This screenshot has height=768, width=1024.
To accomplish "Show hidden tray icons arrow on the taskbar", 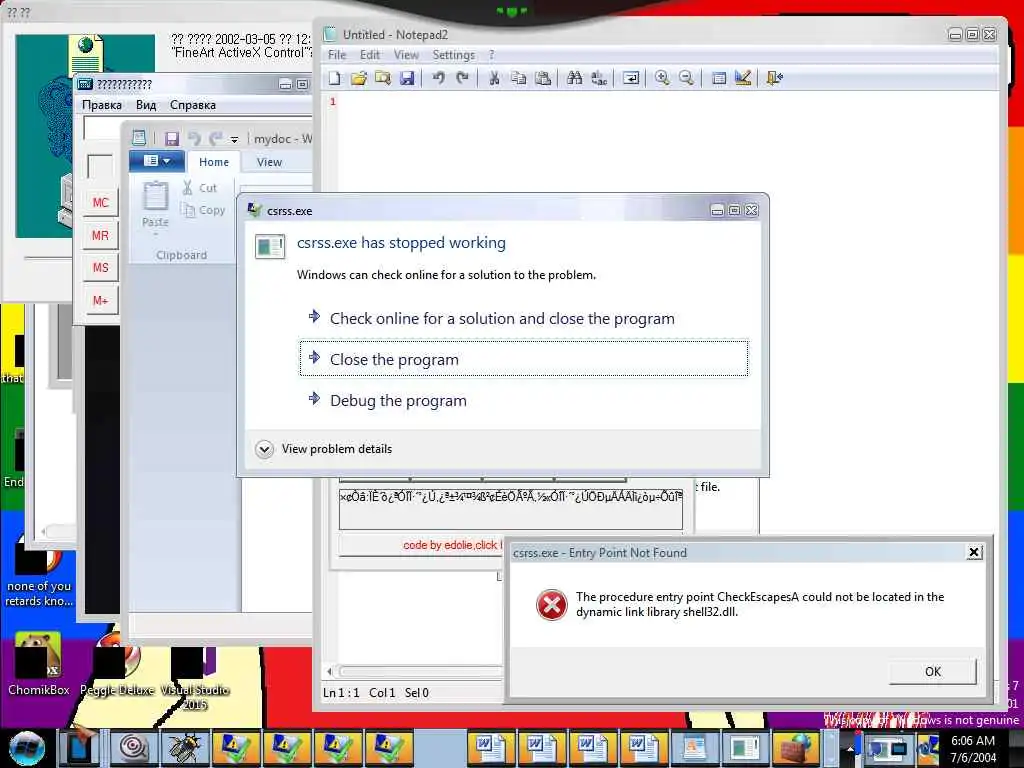I will (850, 750).
